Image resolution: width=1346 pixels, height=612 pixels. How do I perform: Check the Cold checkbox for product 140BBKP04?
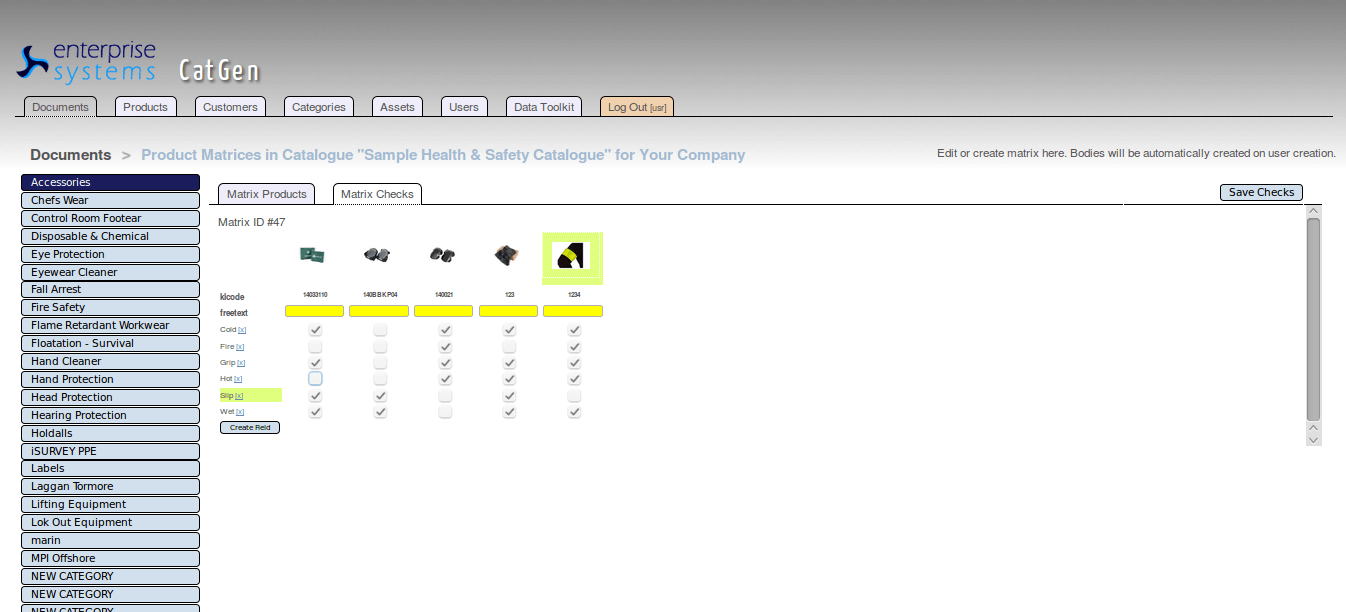380,330
